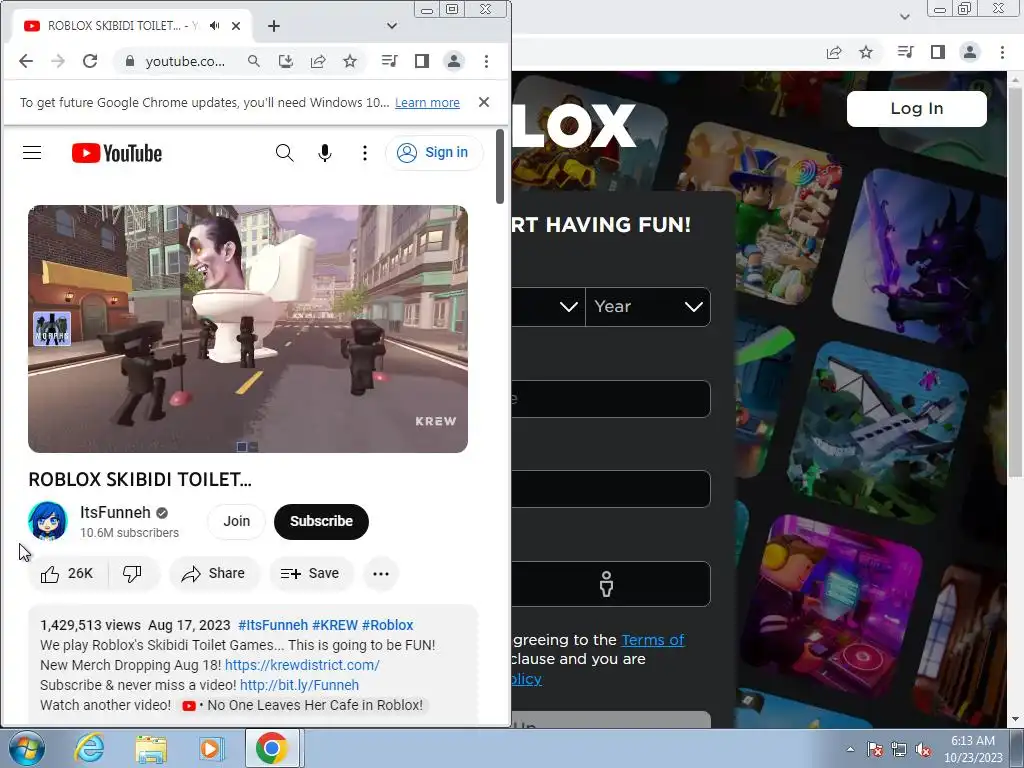Image resolution: width=1024 pixels, height=768 pixels.
Task: Share this page icon in YouTube window
Action: (x=318, y=61)
